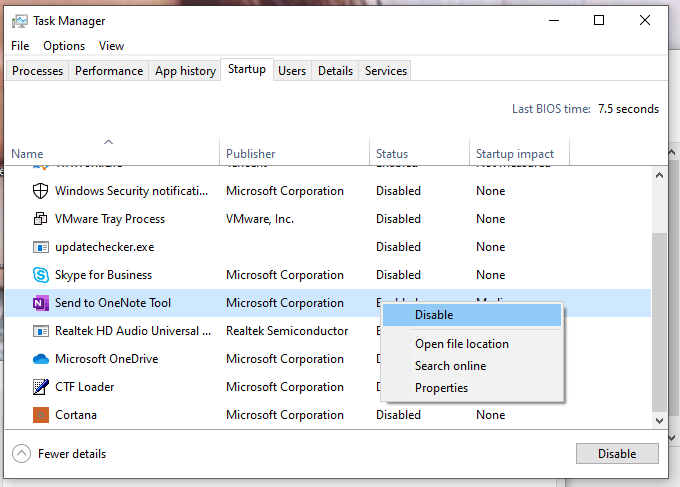Choose Properties in context menu

[472, 388]
